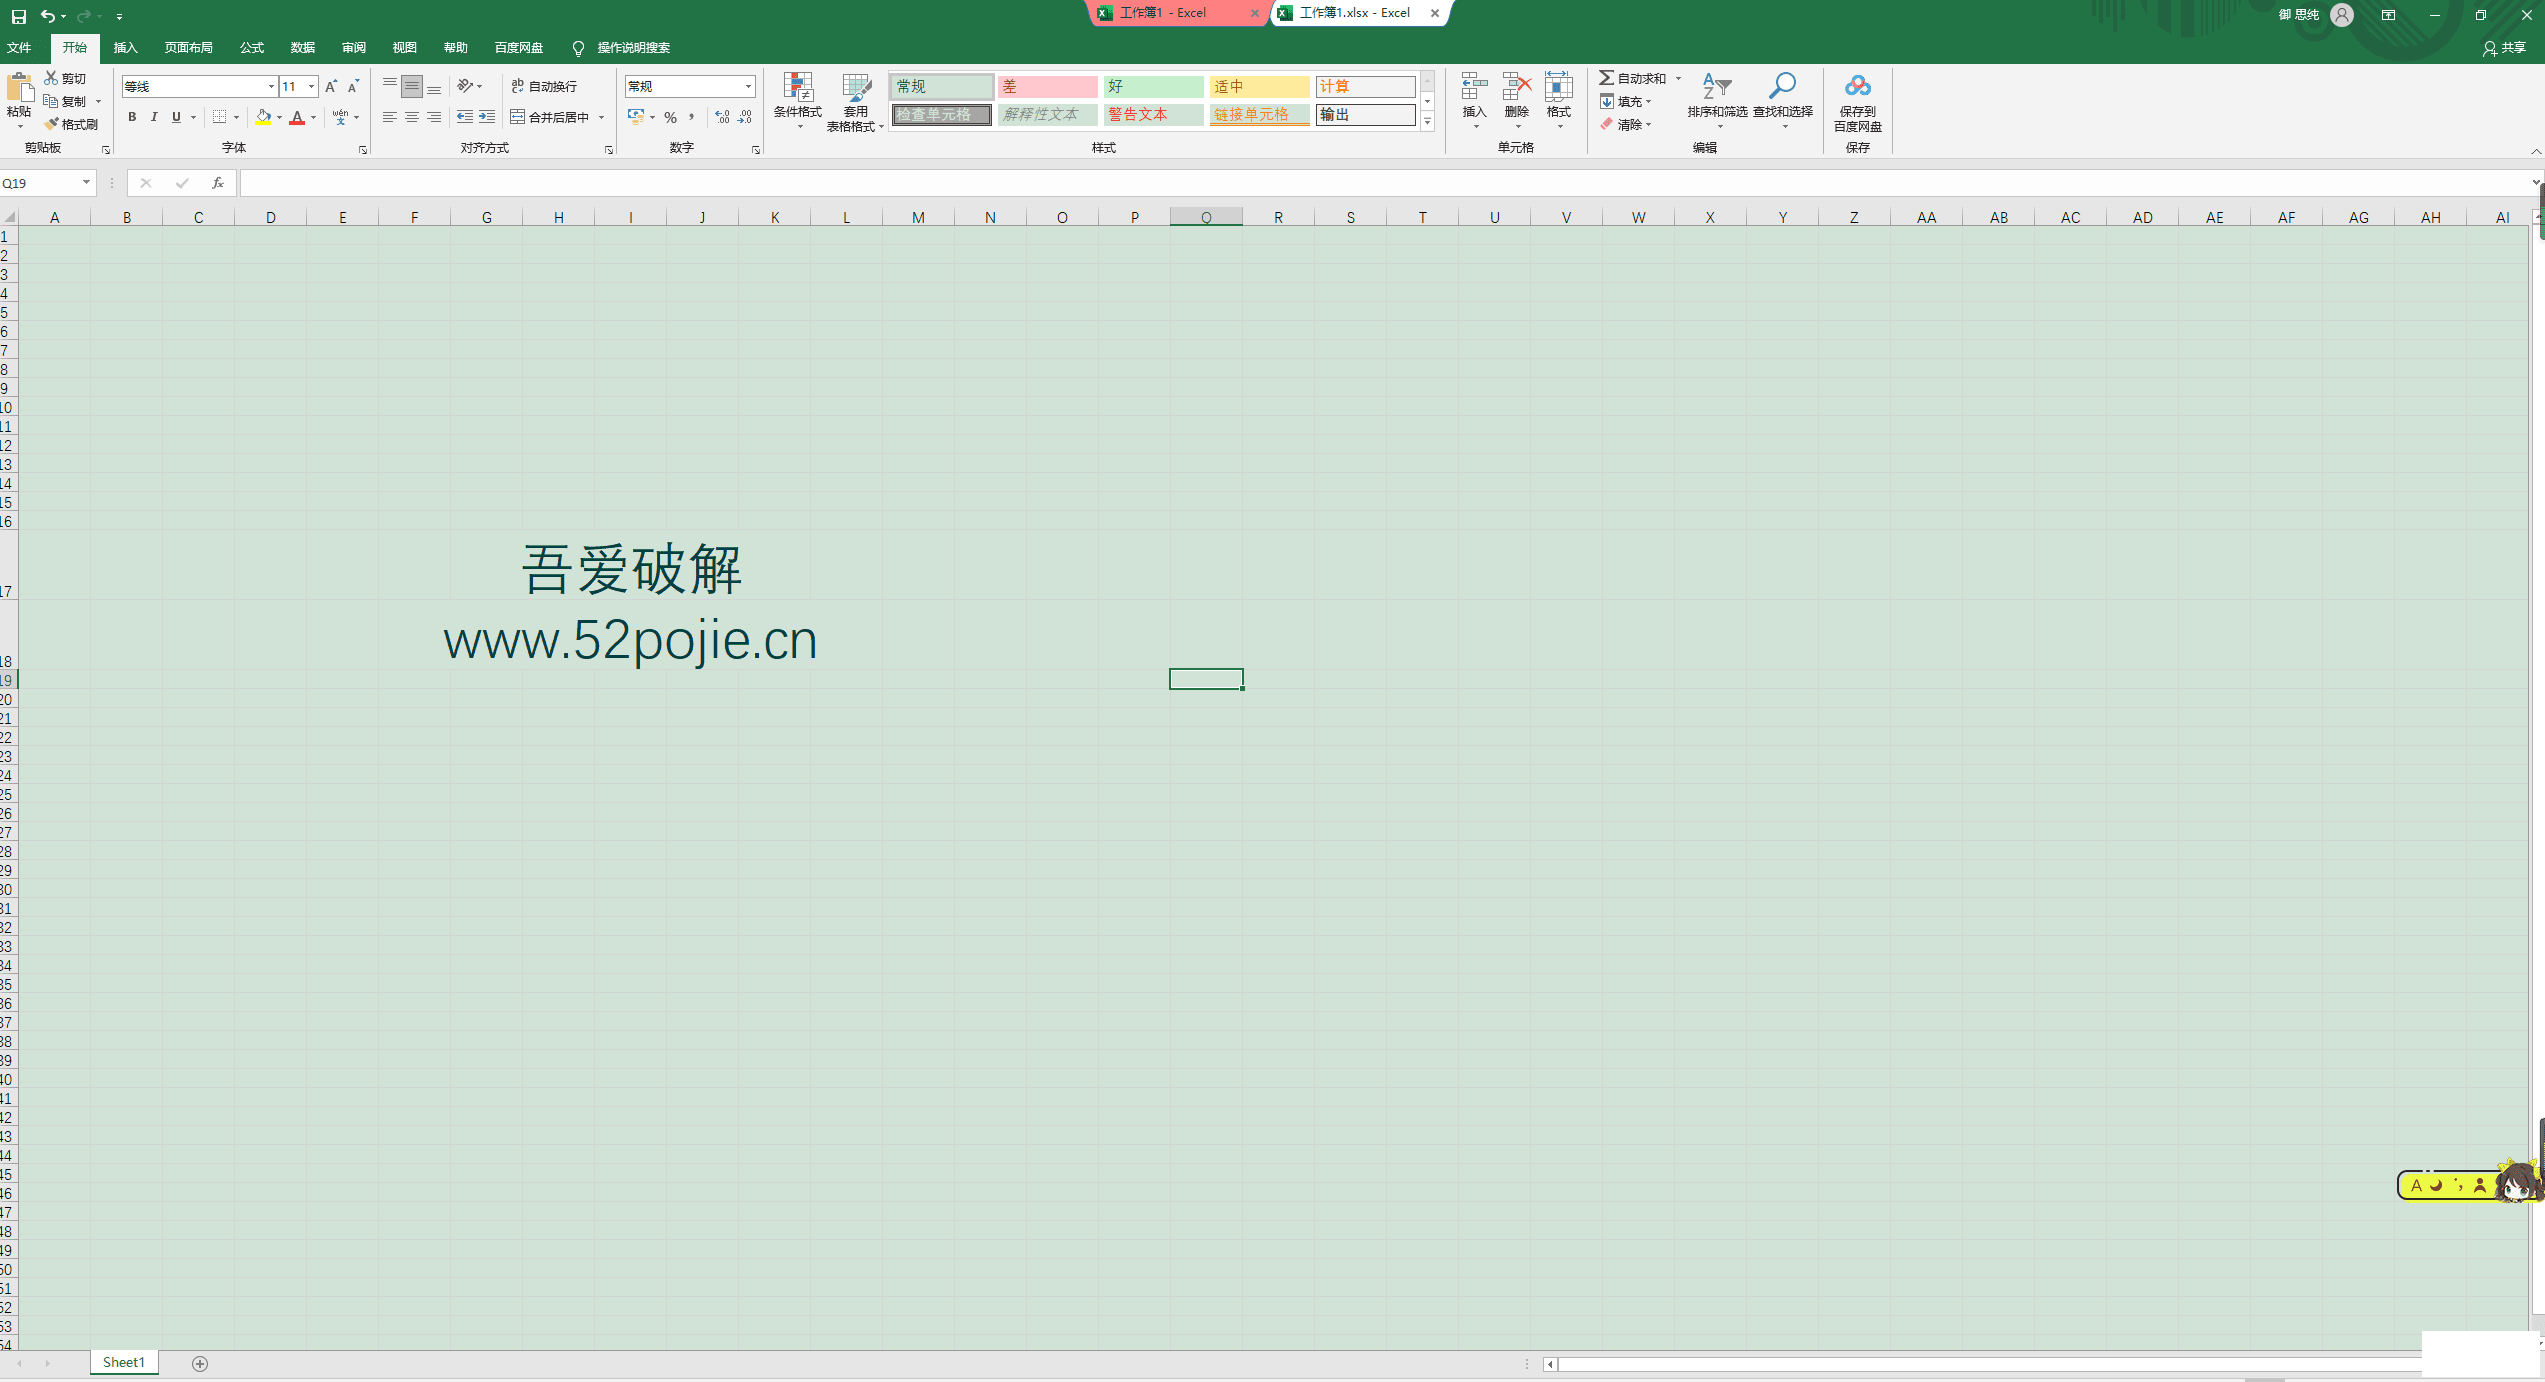The height and width of the screenshot is (1382, 2545).
Task: Toggle italic formatting
Action: (154, 117)
